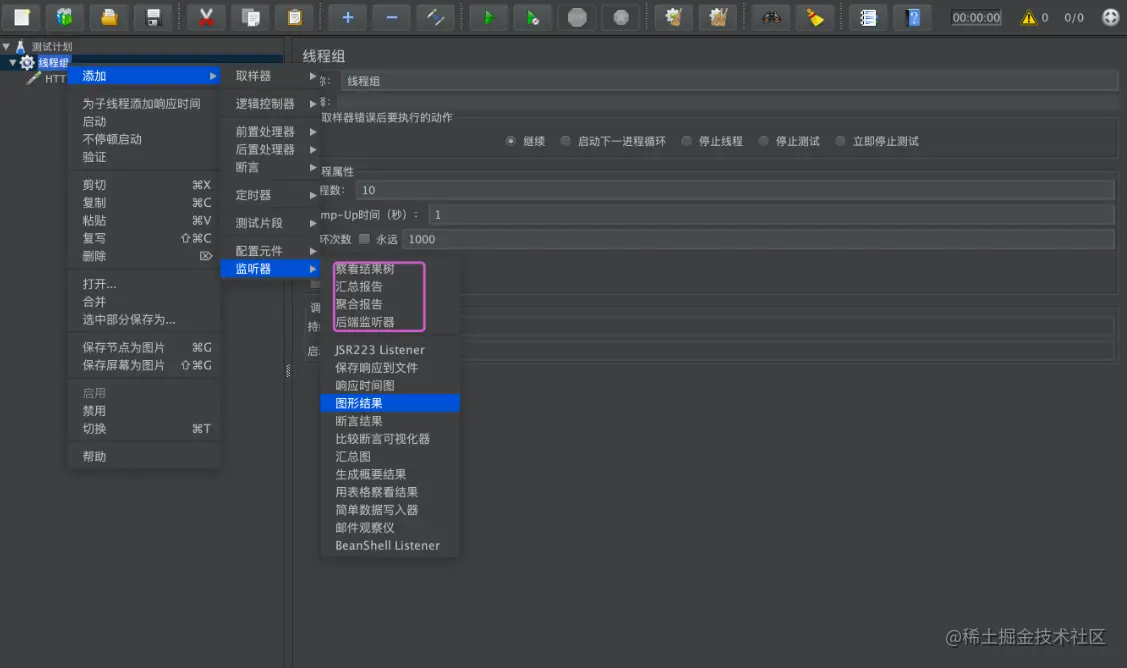Click the thread count field showing 10
This screenshot has height=668, width=1127.
tap(735, 190)
